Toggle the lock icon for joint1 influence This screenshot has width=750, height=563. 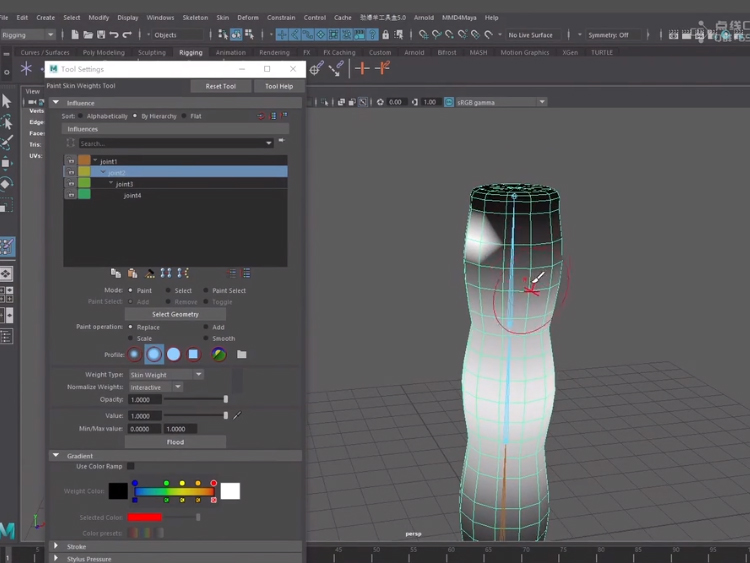coord(71,161)
